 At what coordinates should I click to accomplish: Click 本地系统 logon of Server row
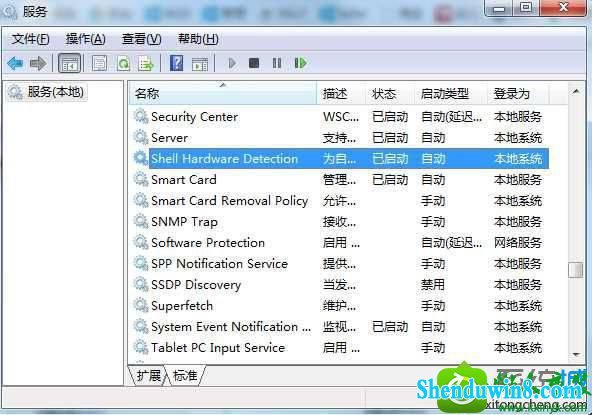coord(518,137)
